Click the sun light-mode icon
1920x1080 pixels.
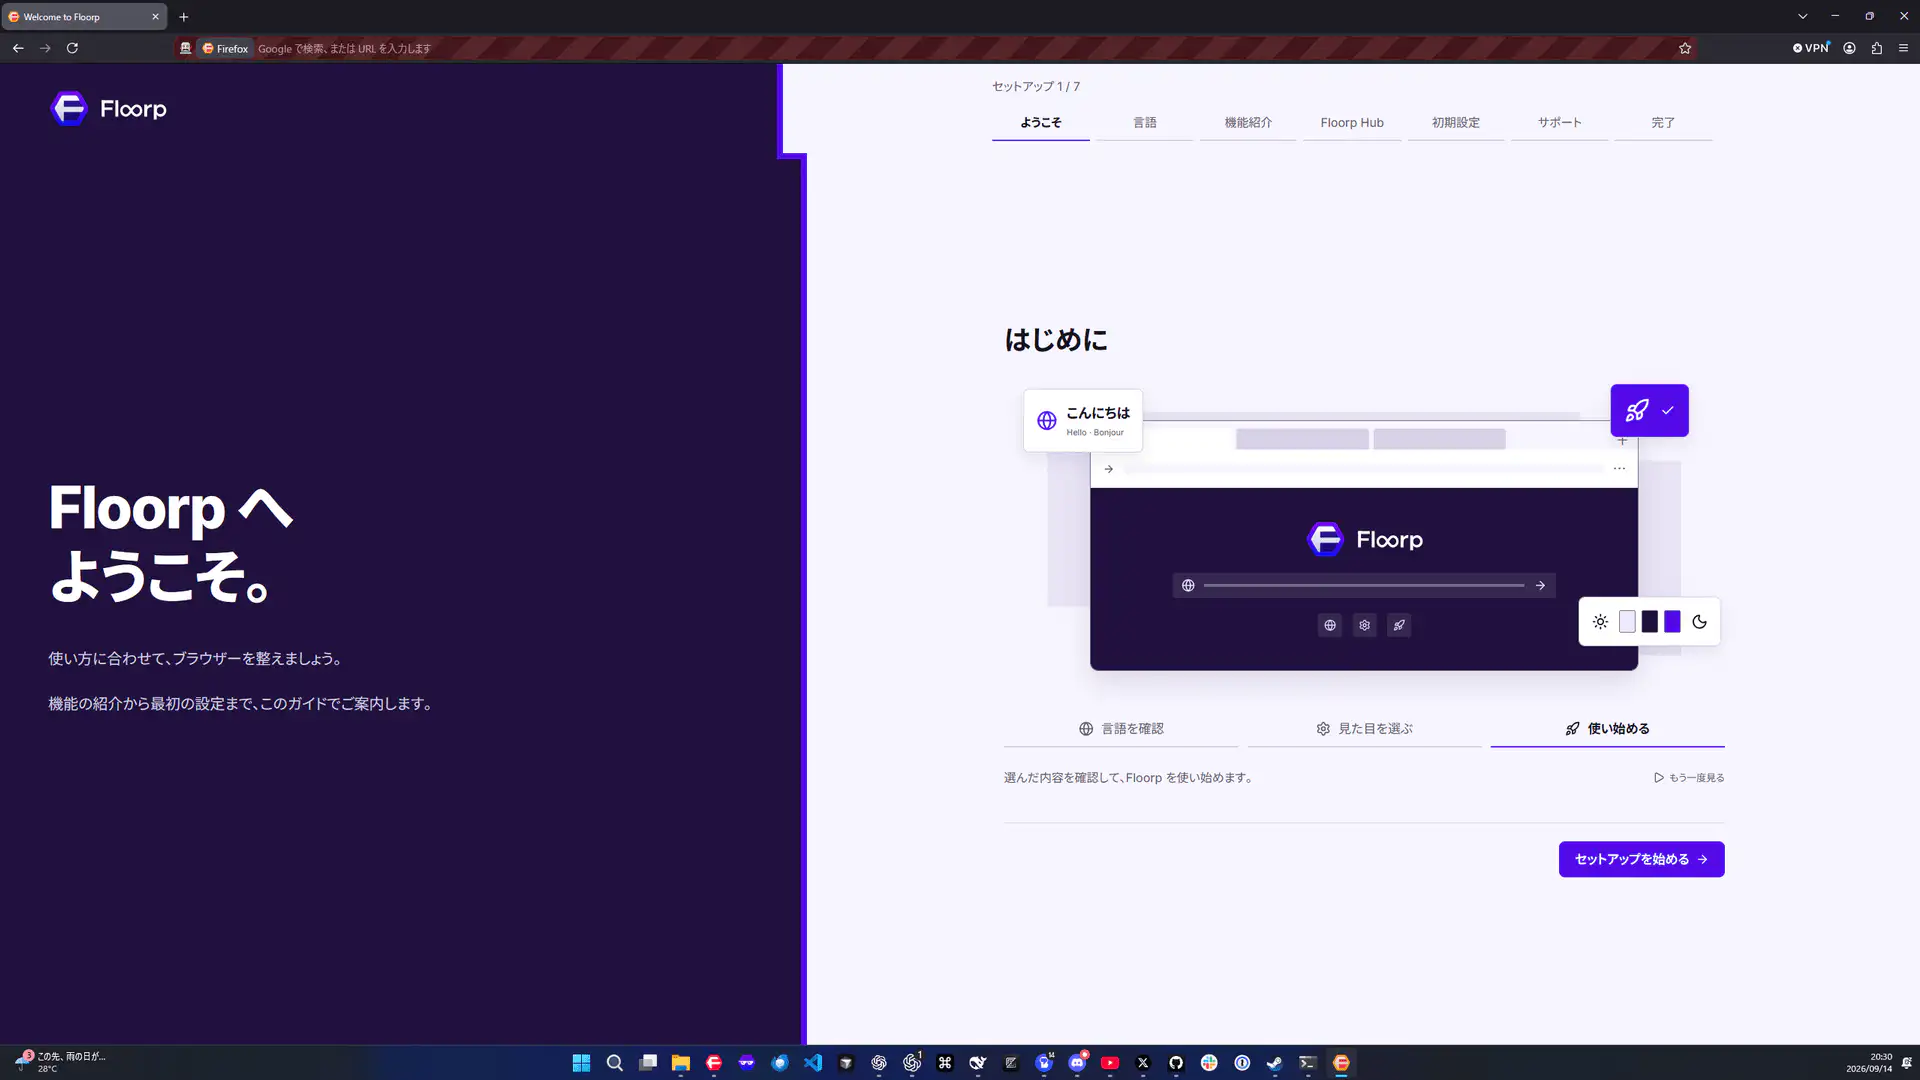1600,622
